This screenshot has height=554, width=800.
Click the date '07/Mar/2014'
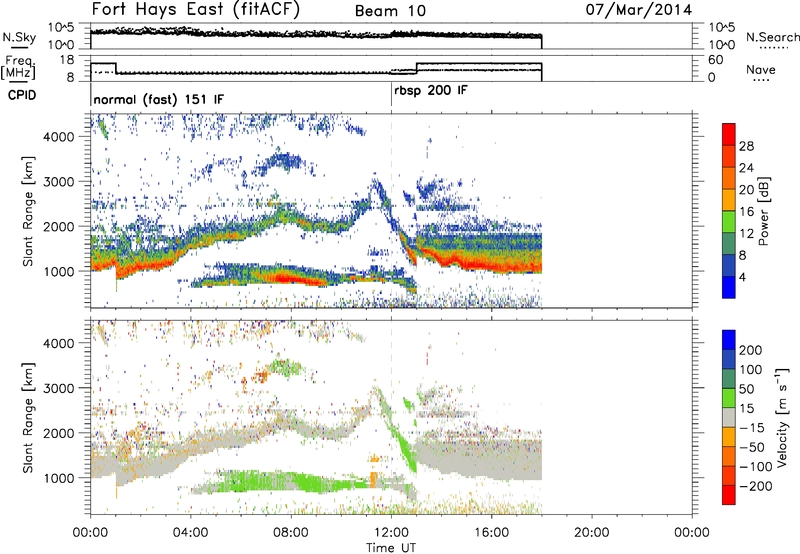639,10
